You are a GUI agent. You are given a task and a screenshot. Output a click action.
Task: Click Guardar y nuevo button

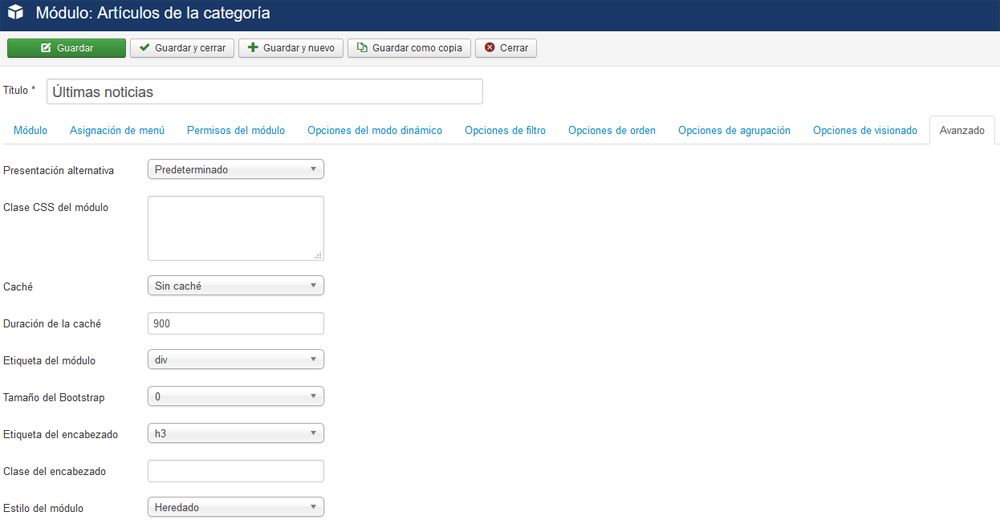tap(291, 48)
